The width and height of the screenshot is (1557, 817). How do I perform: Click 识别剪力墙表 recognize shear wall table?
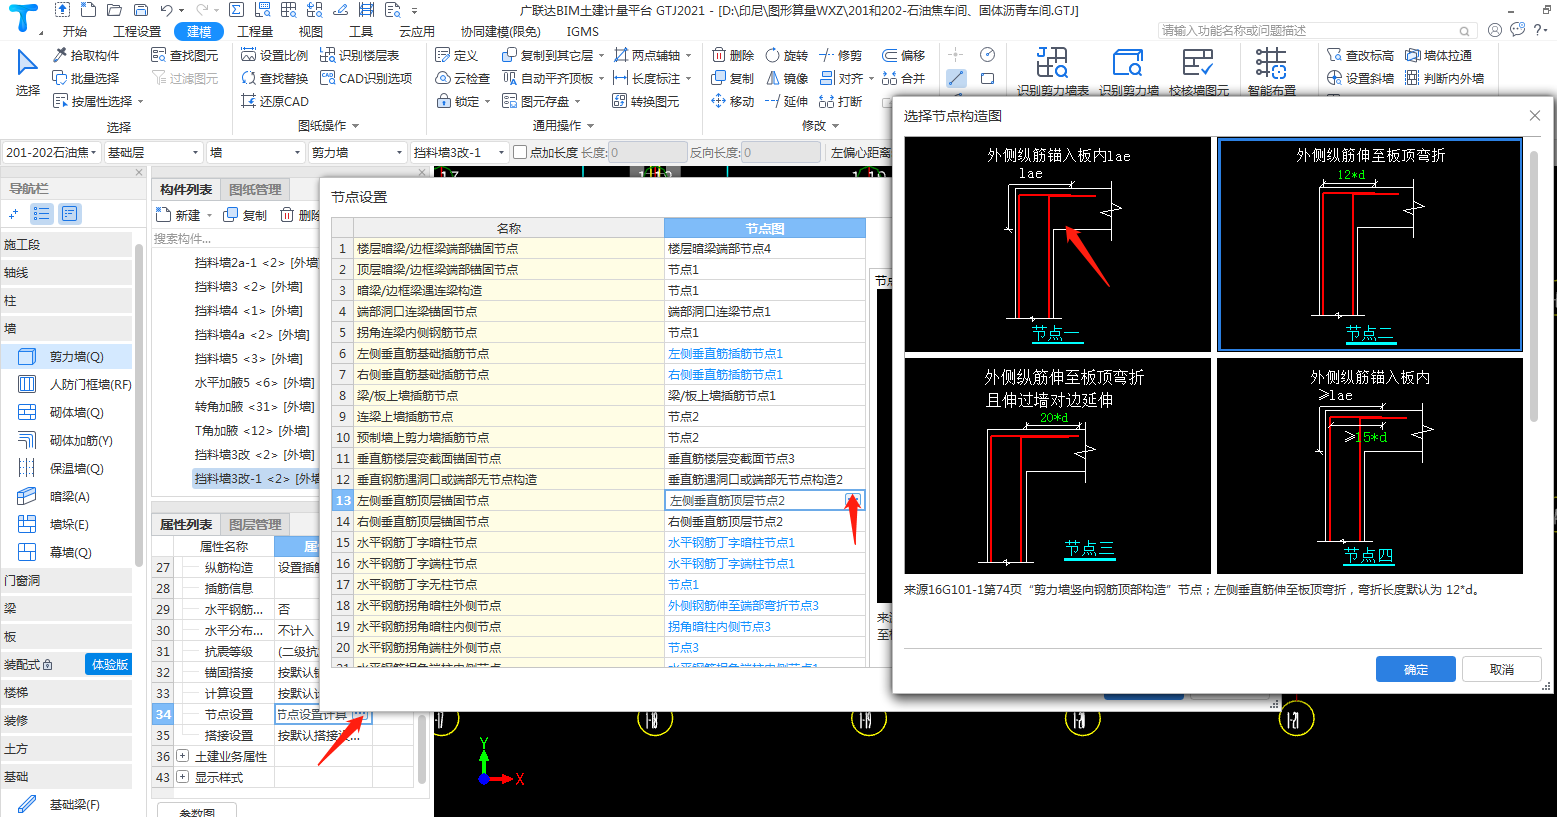click(1053, 70)
